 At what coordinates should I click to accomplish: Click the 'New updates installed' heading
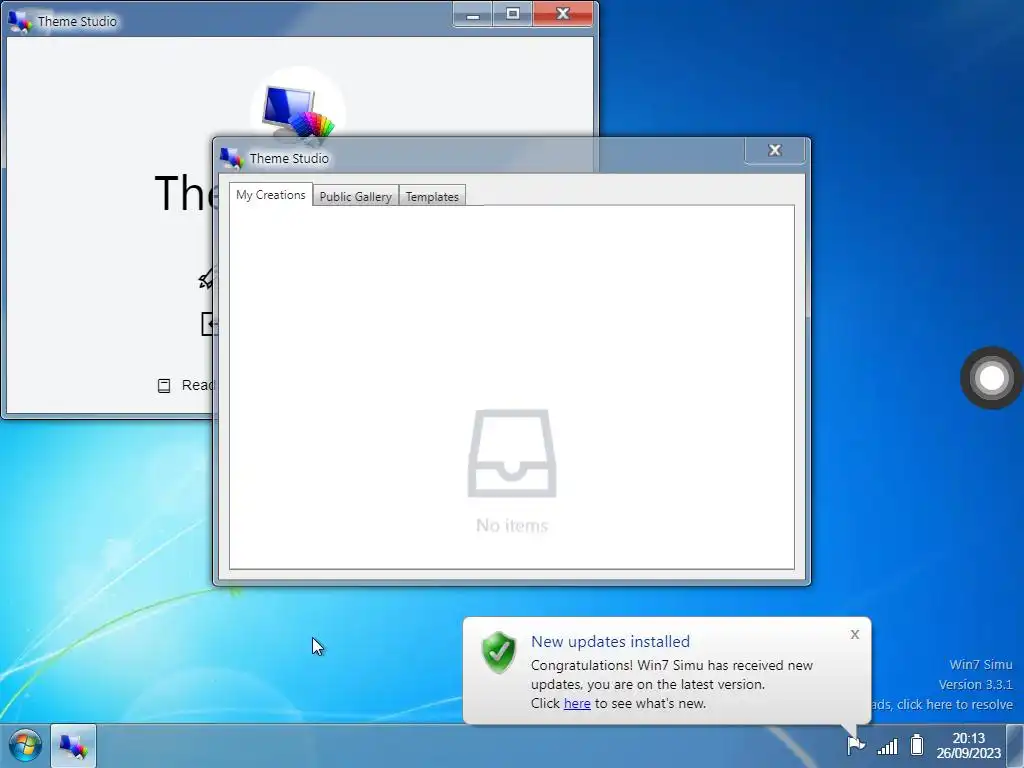point(610,641)
